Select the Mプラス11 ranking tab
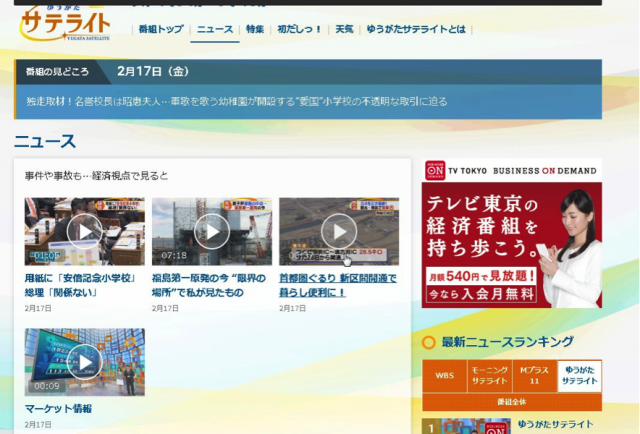Viewport: 640px width, 434px height. point(535,376)
